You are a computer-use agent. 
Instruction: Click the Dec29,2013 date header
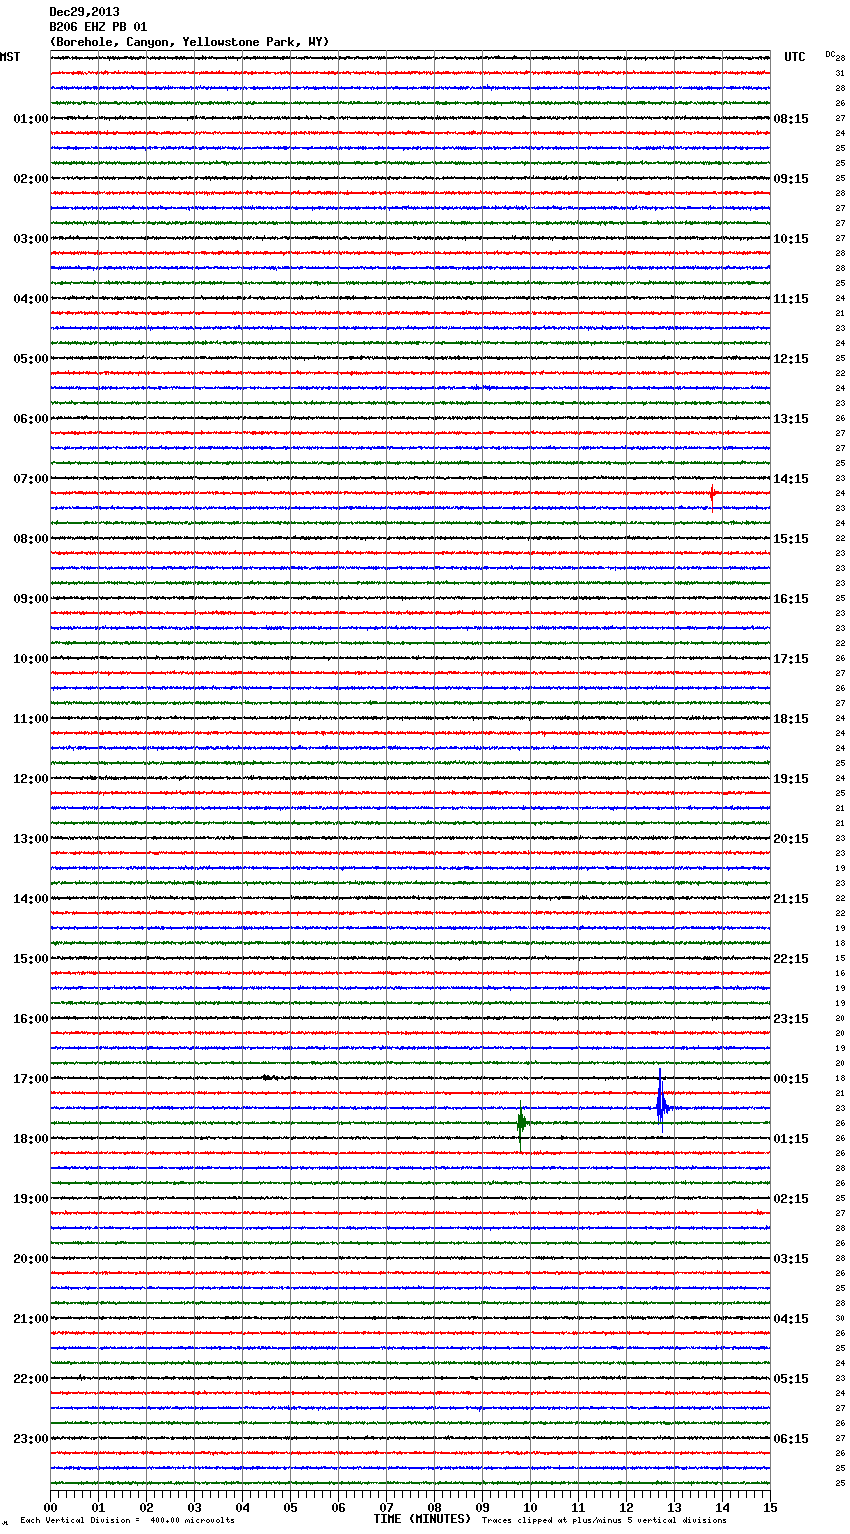84,12
